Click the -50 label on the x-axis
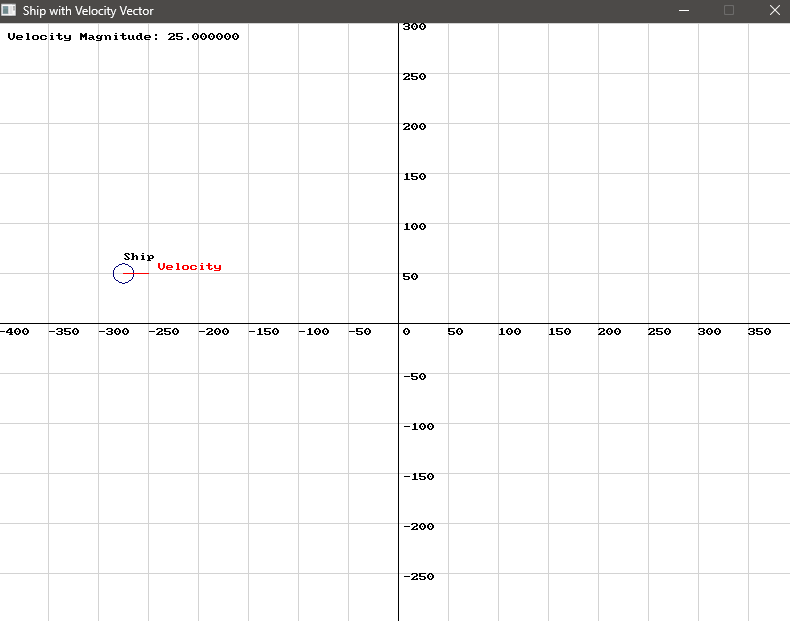Screen dimensions: 790x621 359,332
